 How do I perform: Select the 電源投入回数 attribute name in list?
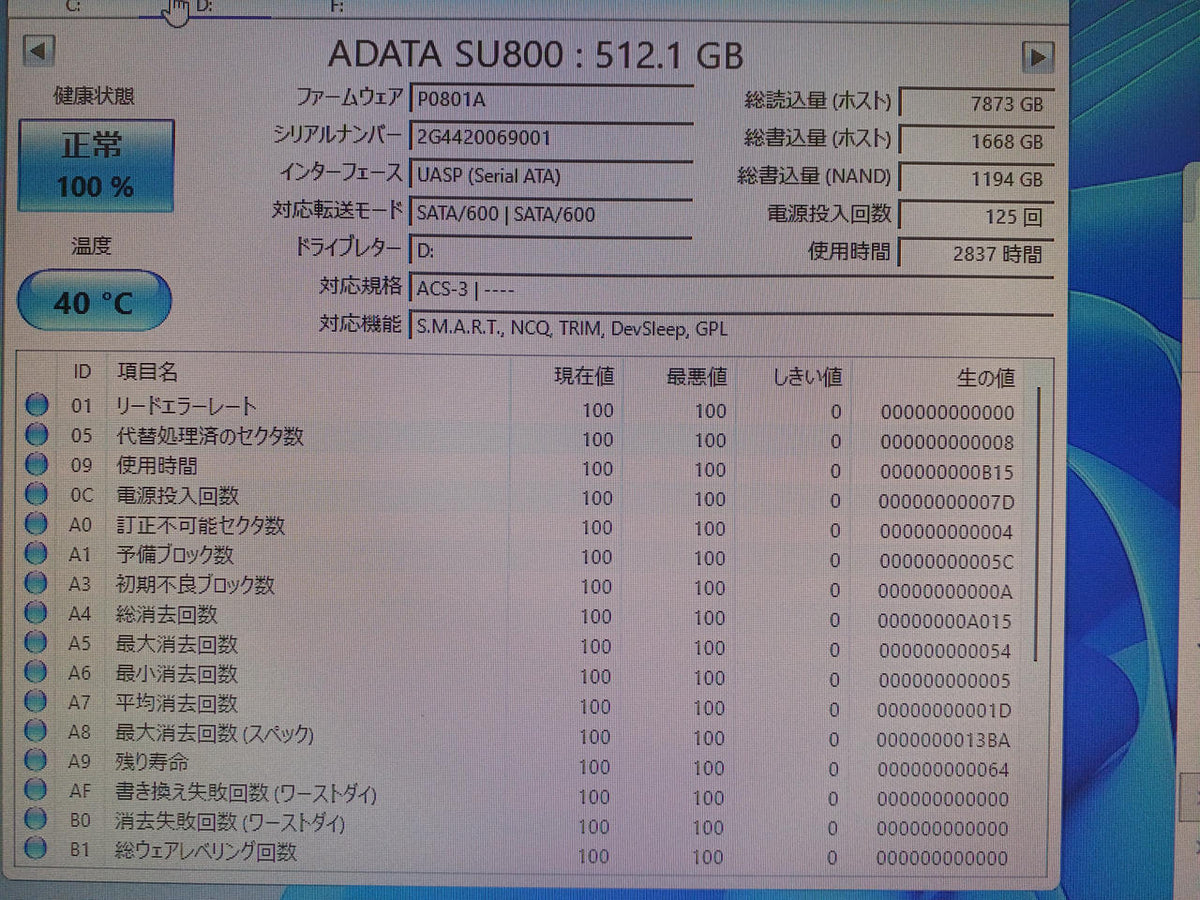pos(178,495)
